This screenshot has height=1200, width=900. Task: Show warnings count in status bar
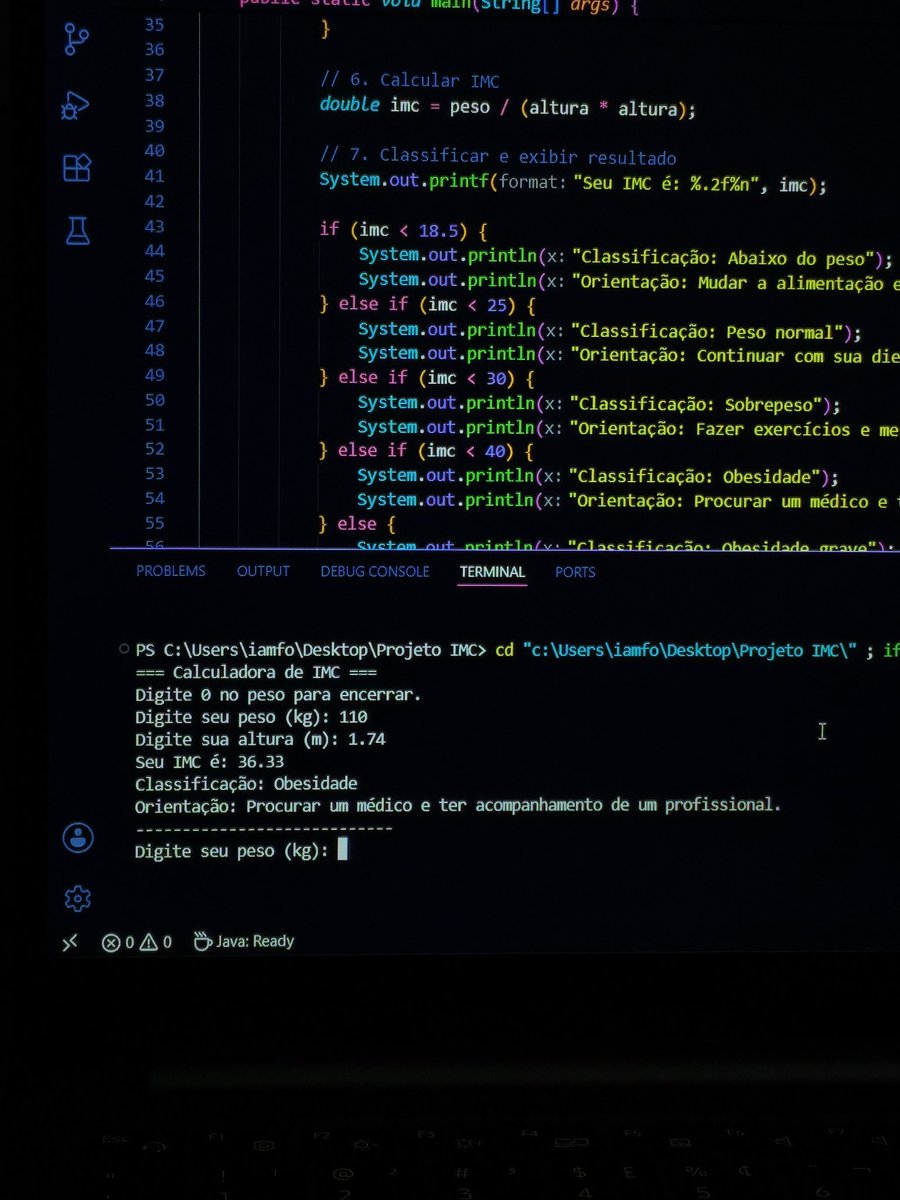(155, 942)
